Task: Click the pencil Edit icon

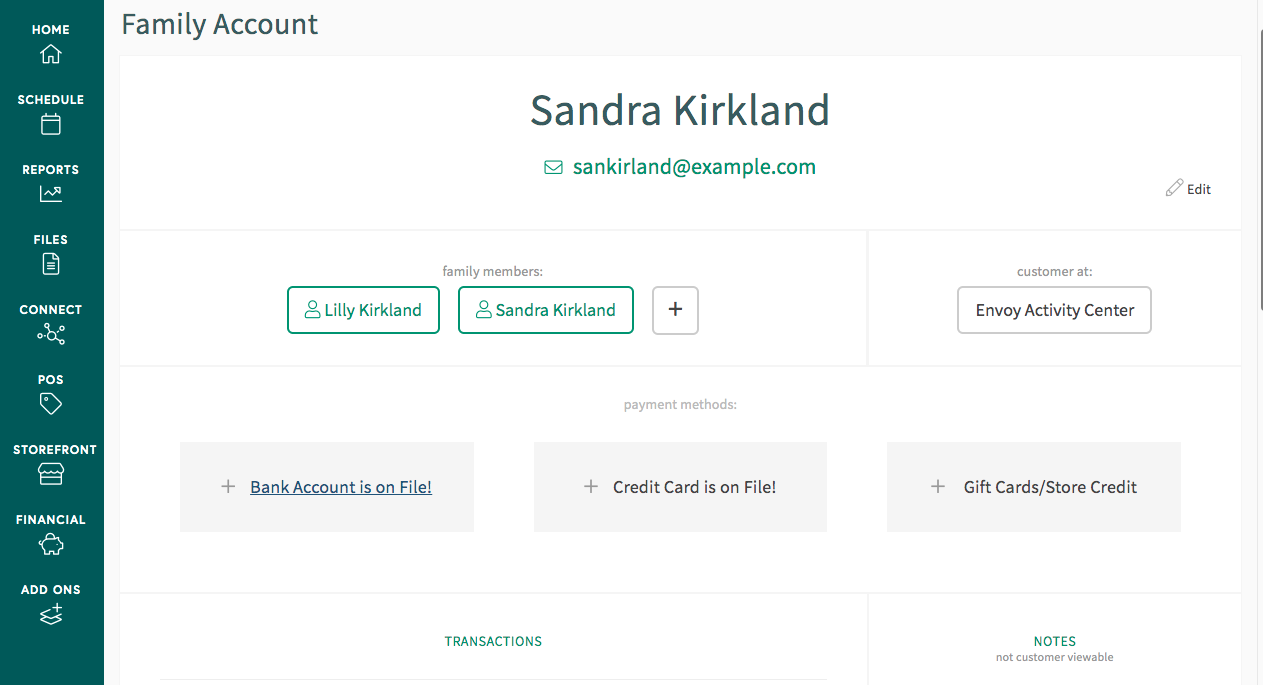Action: pos(1174,188)
